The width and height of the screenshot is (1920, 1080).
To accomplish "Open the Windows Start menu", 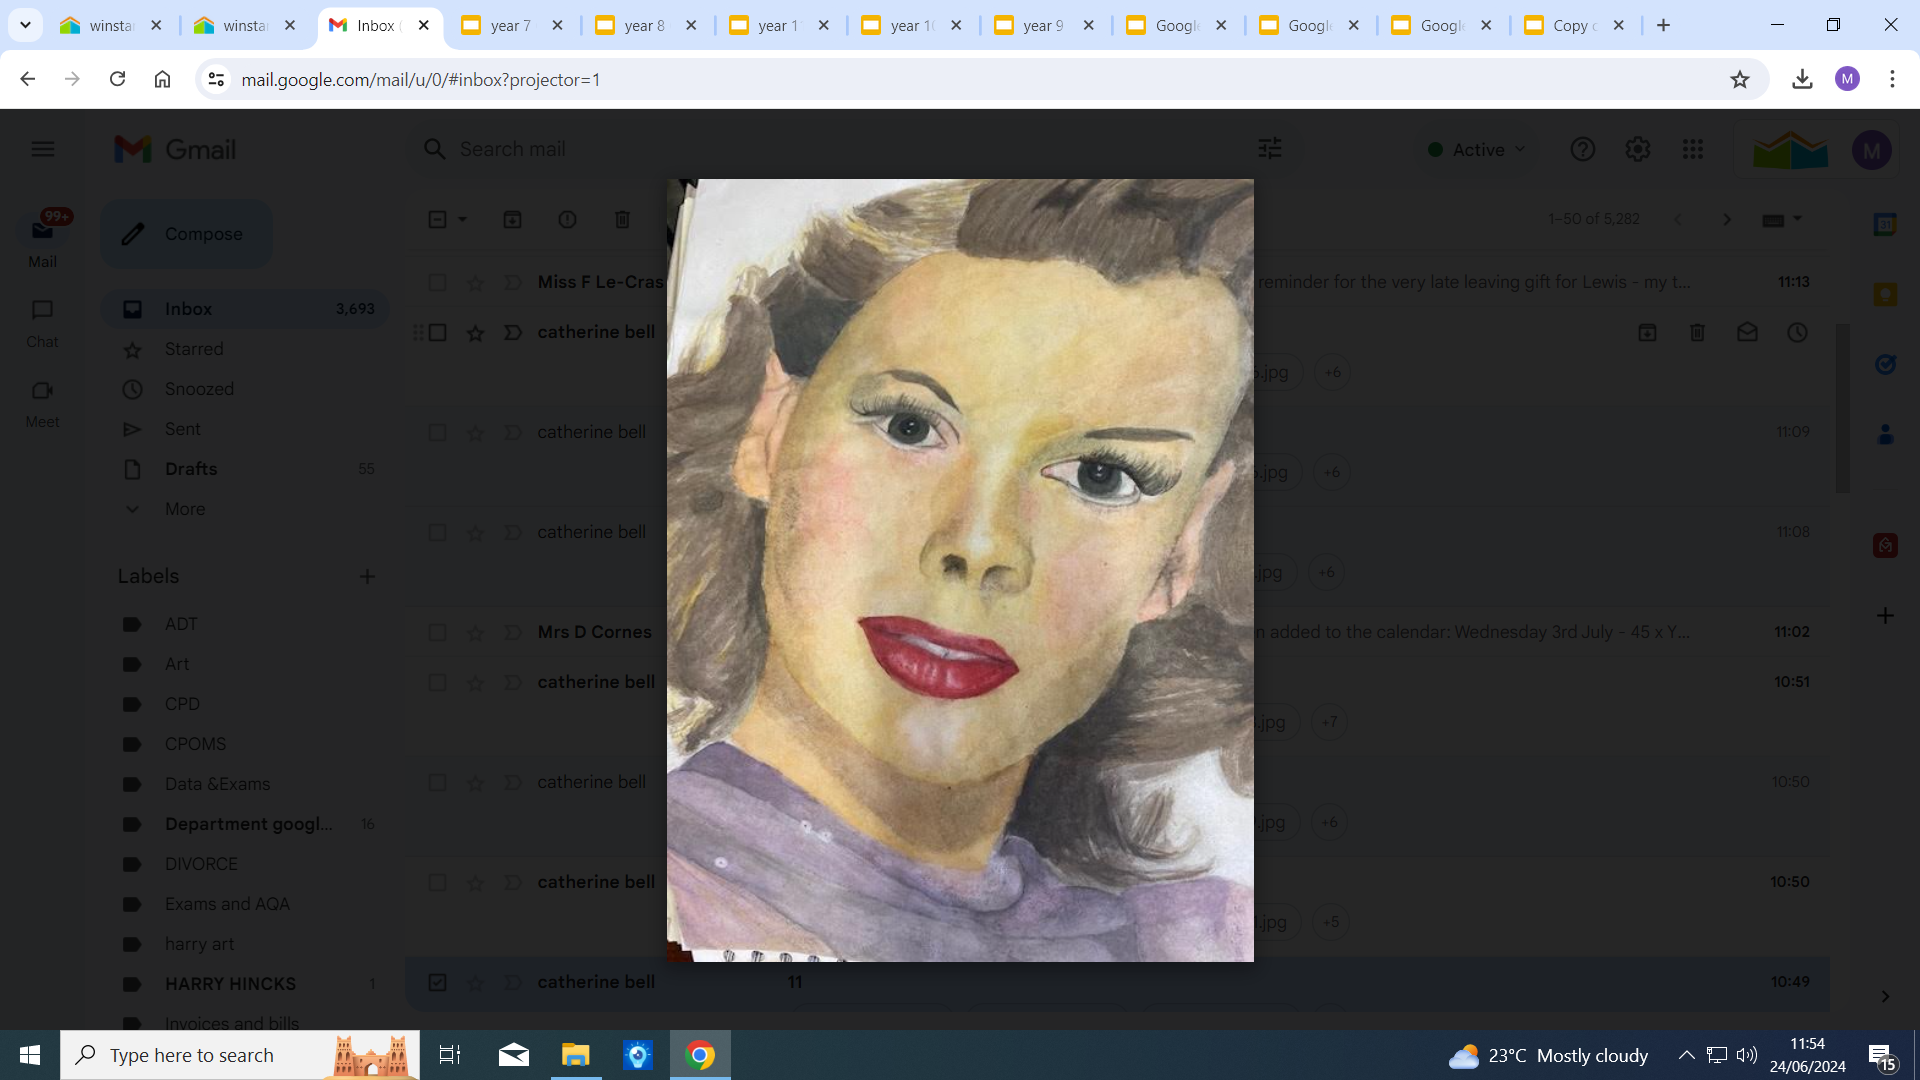I will click(x=30, y=1055).
